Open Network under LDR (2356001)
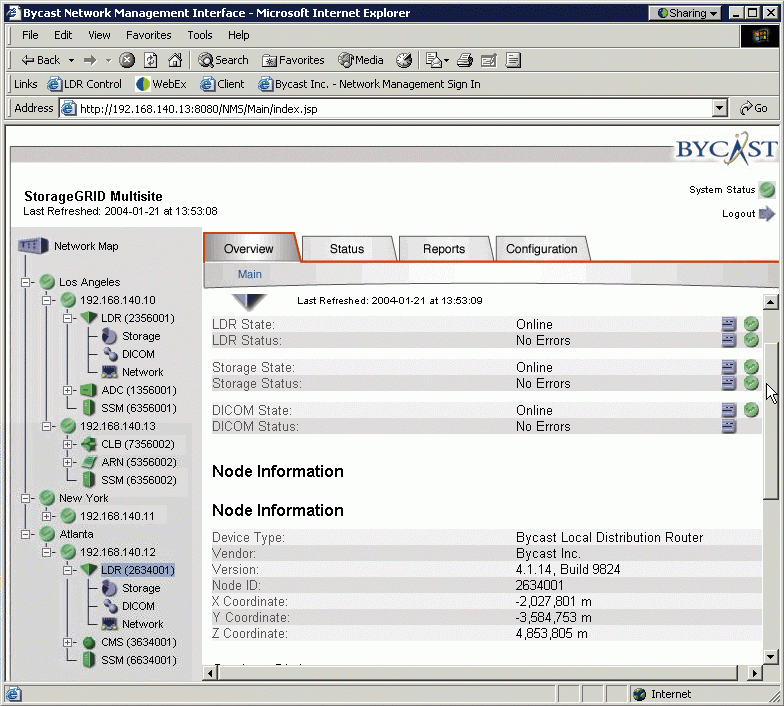 click(142, 372)
